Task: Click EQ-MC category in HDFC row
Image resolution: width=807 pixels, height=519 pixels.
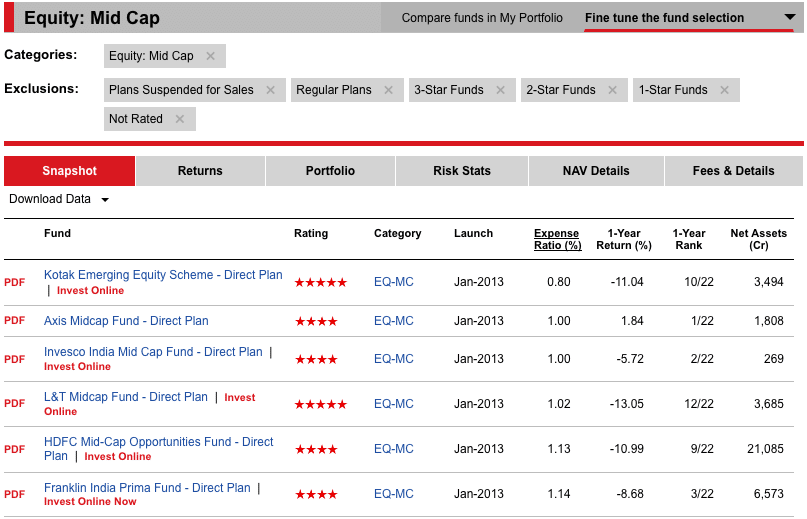Action: tap(394, 449)
